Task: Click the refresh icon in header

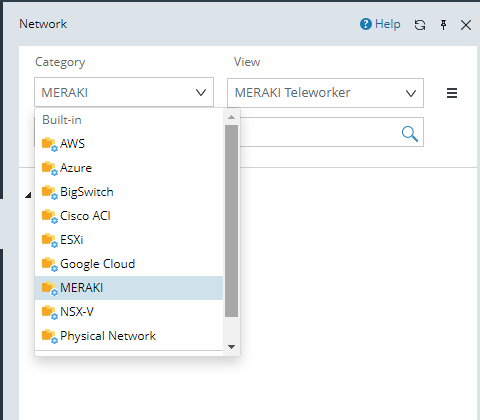Action: click(x=420, y=25)
